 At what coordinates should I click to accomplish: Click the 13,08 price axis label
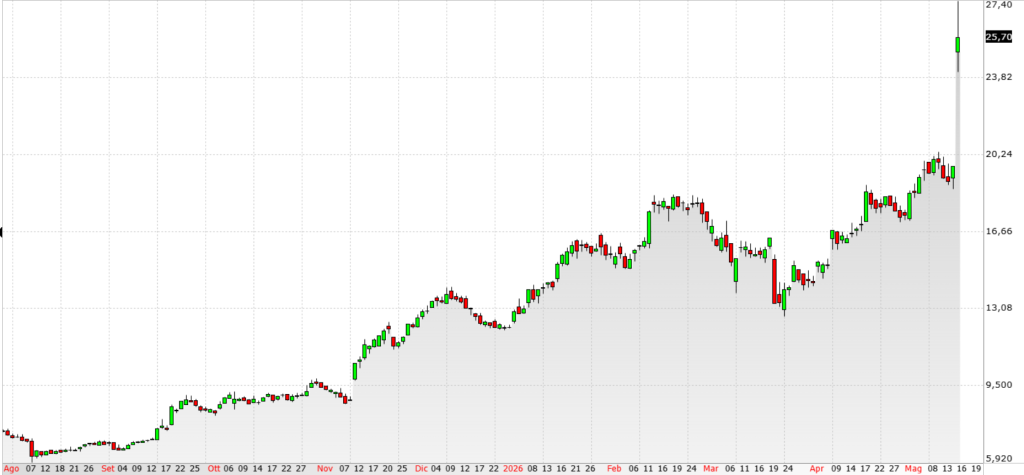pos(999,308)
